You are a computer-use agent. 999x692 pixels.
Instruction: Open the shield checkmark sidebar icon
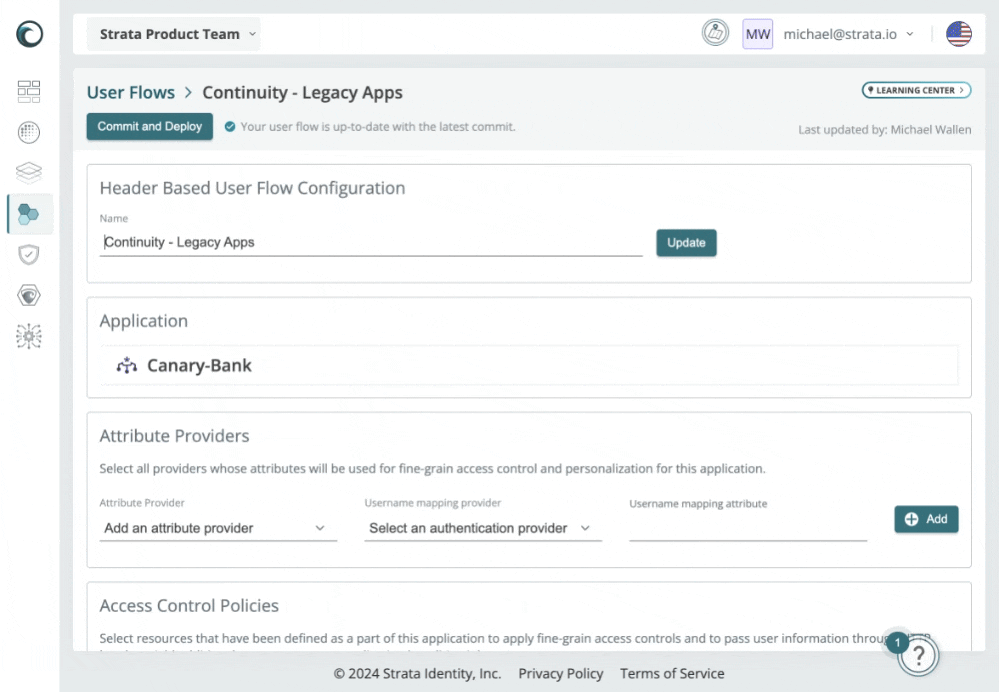click(29, 254)
